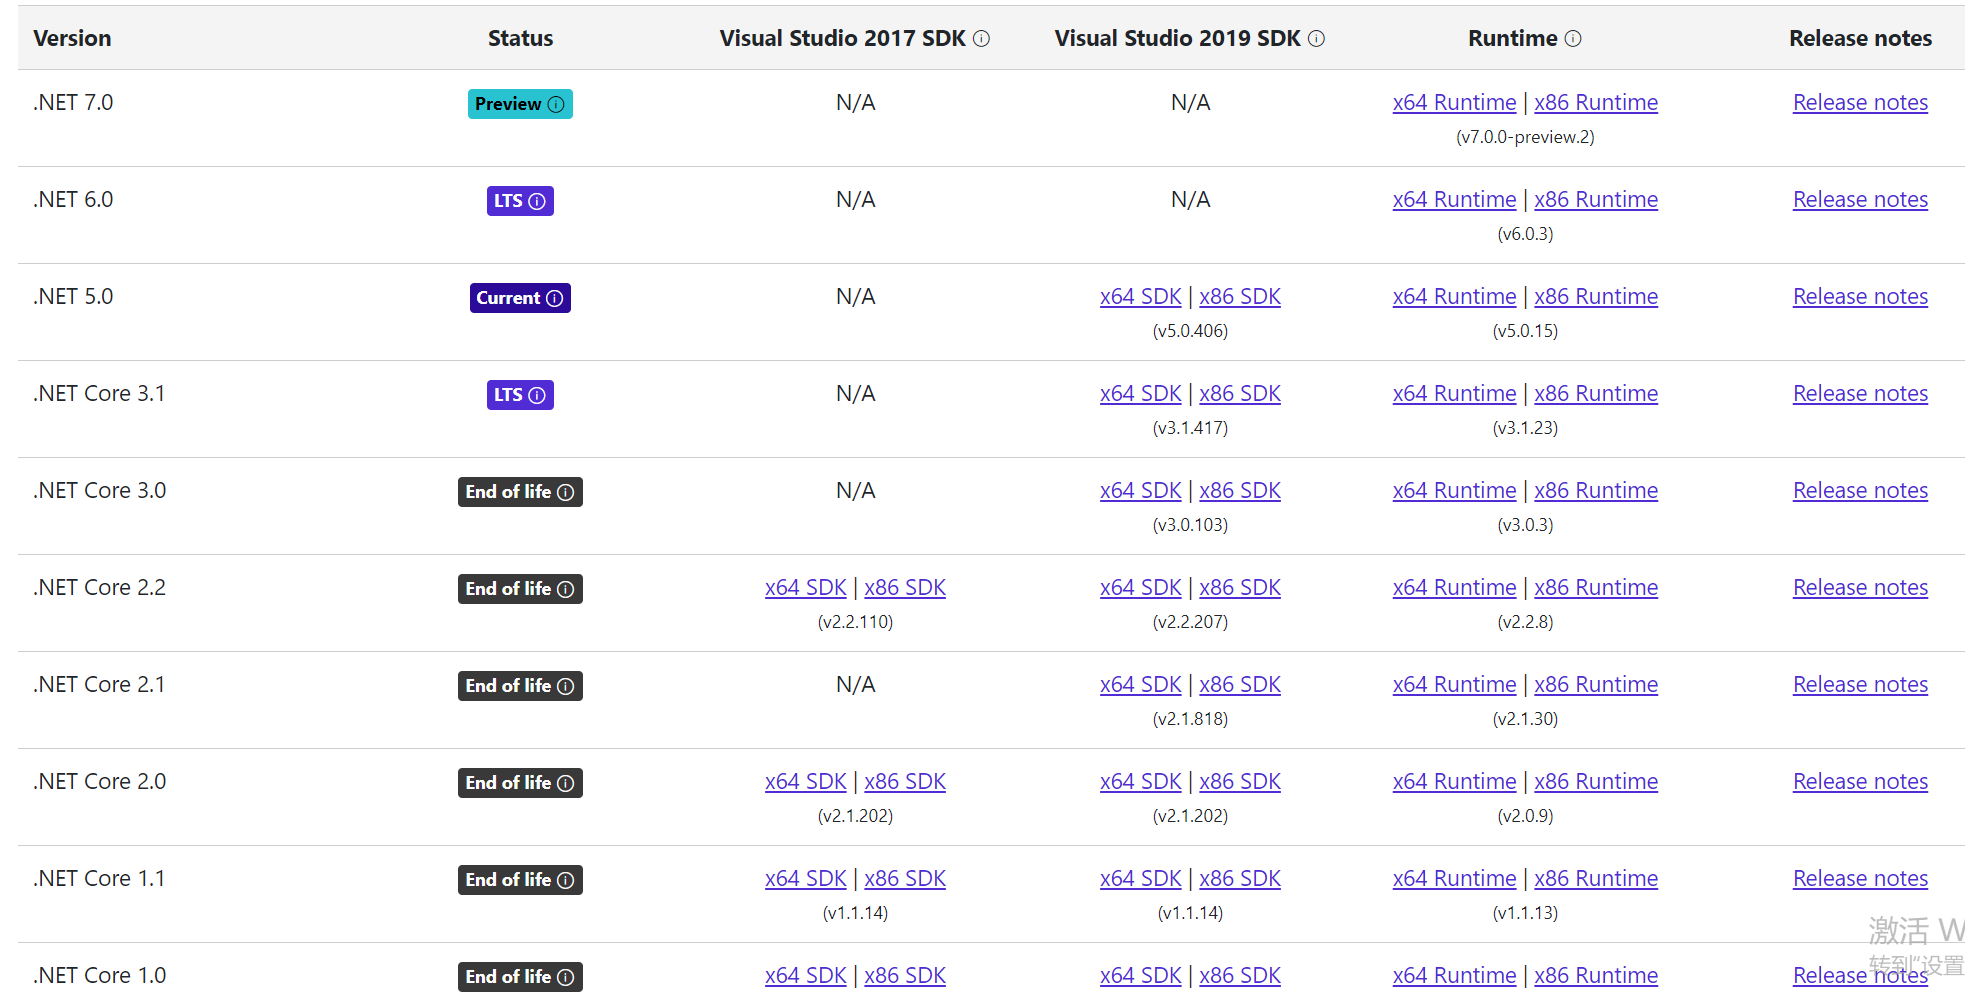
Task: Download x86 Runtime for .NET Core 2.0
Action: 1596,781
